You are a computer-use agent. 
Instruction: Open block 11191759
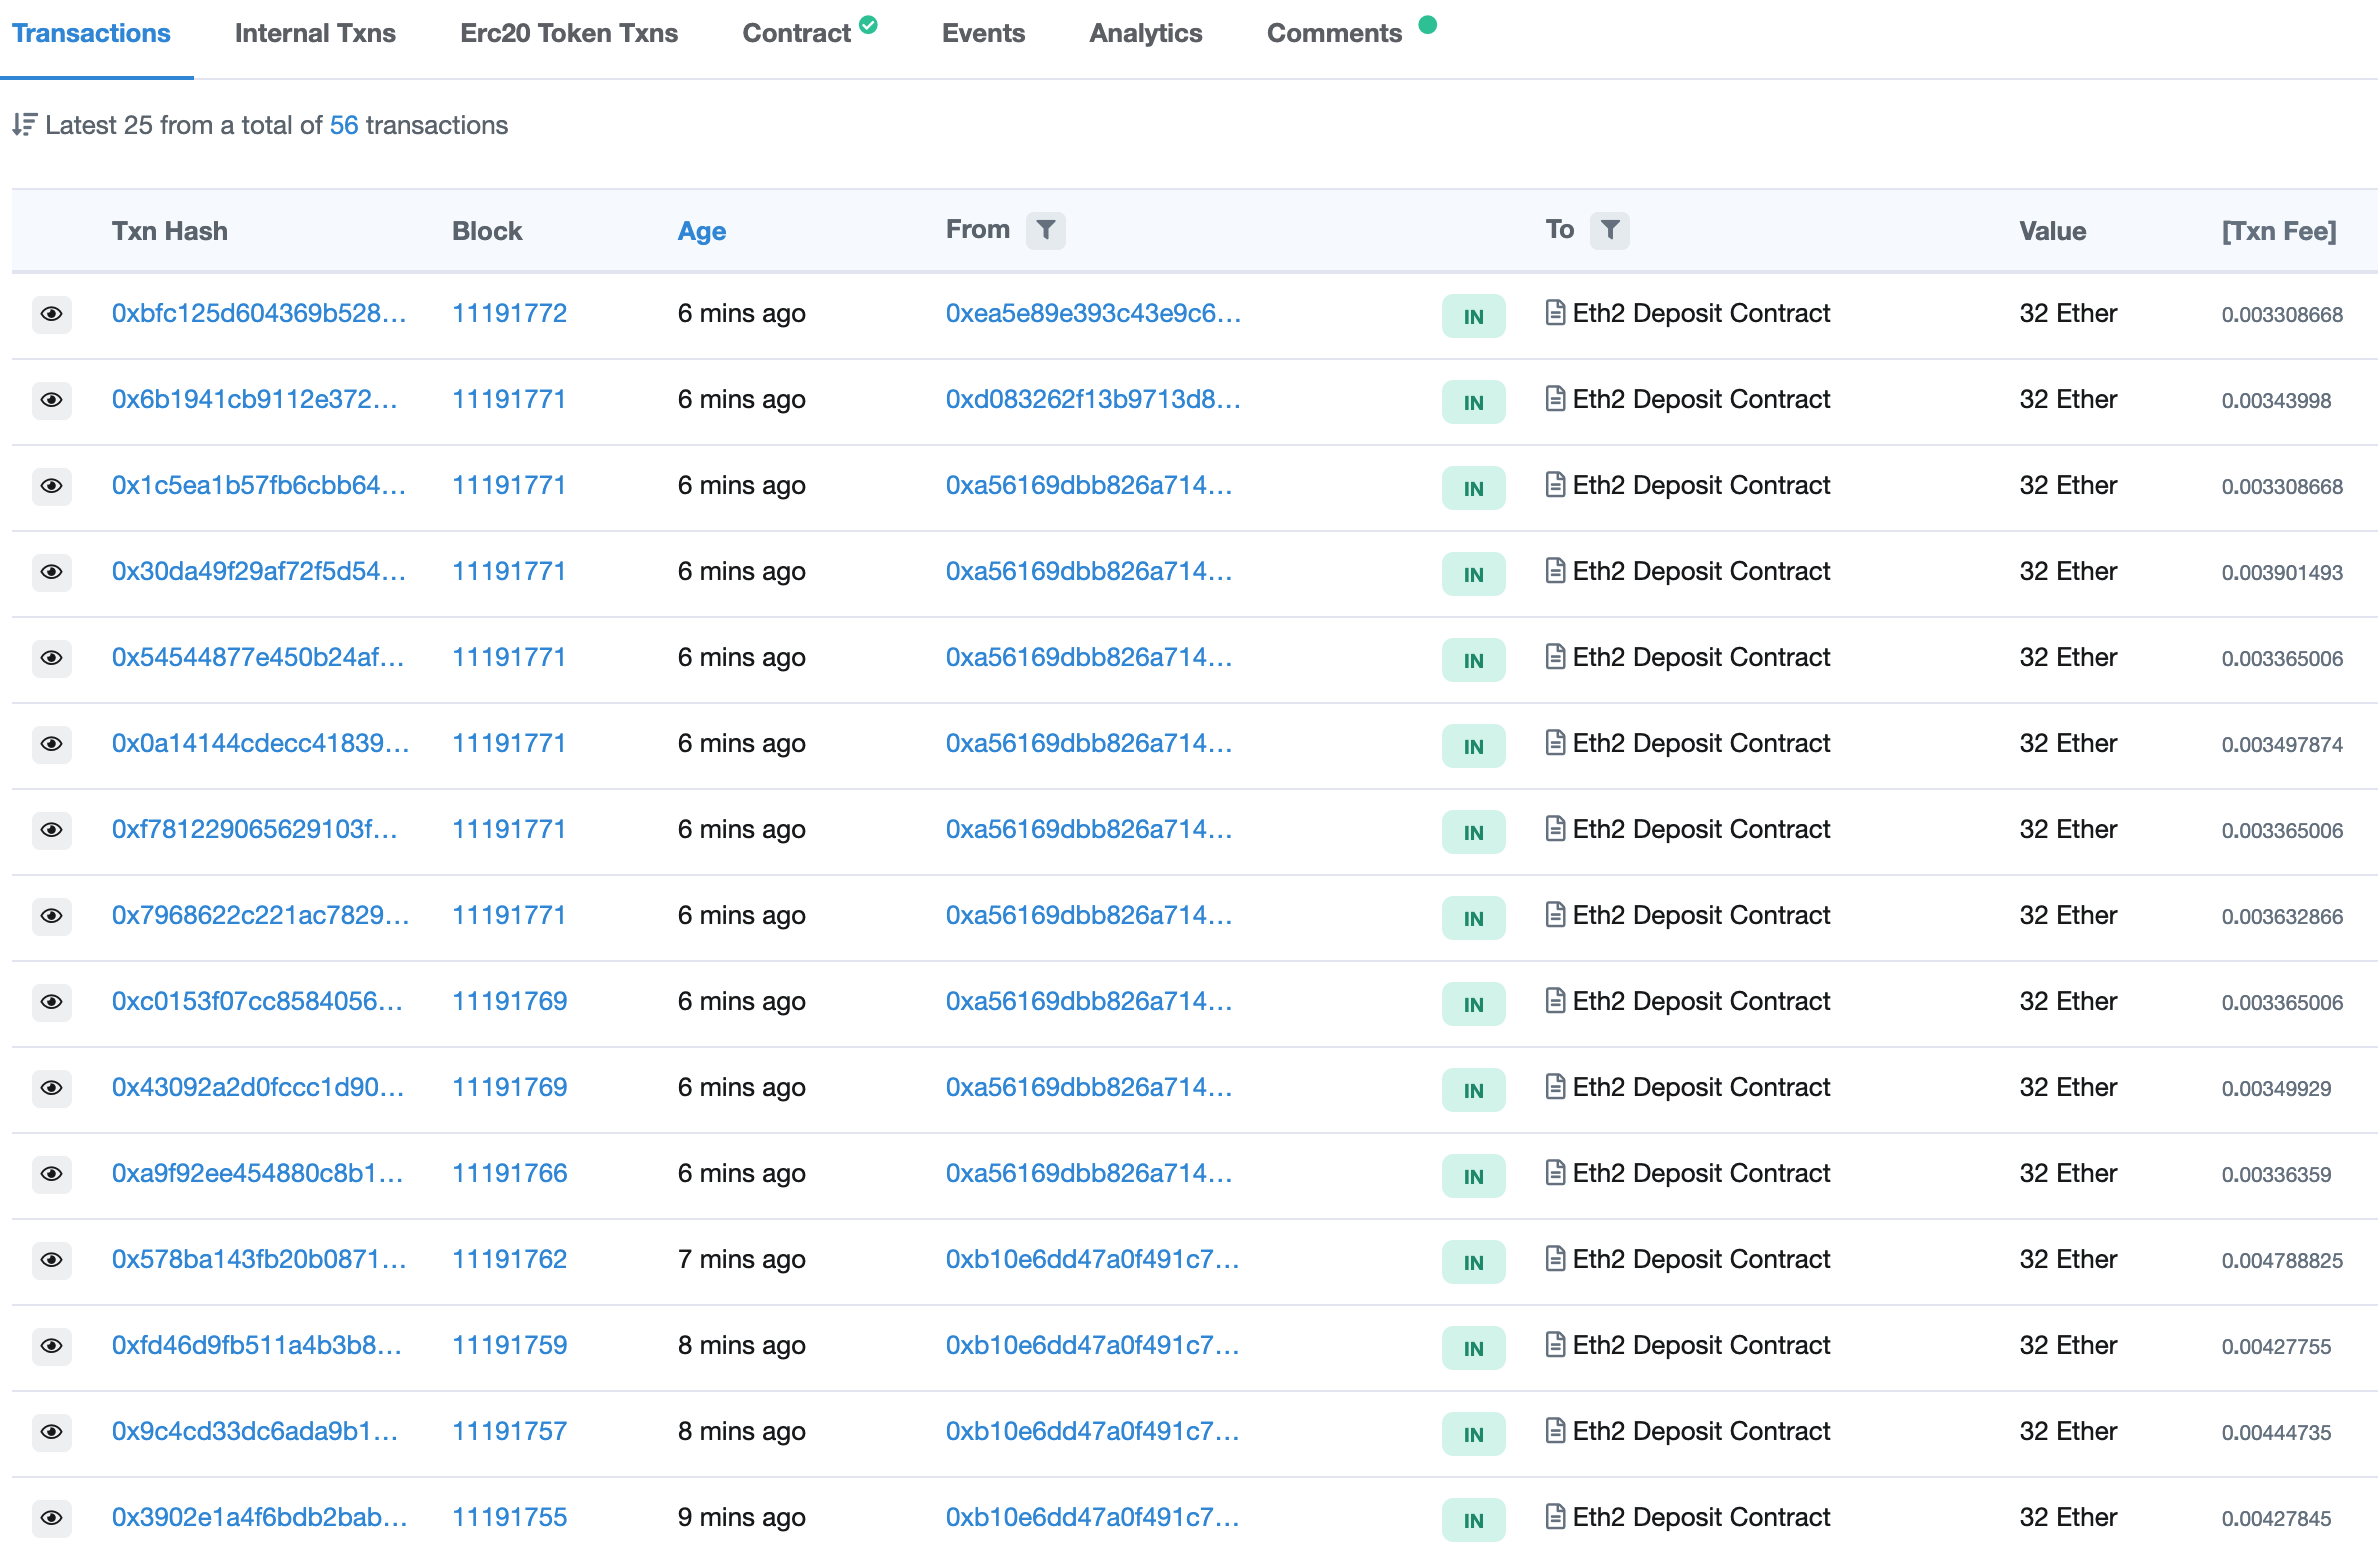[x=509, y=1345]
